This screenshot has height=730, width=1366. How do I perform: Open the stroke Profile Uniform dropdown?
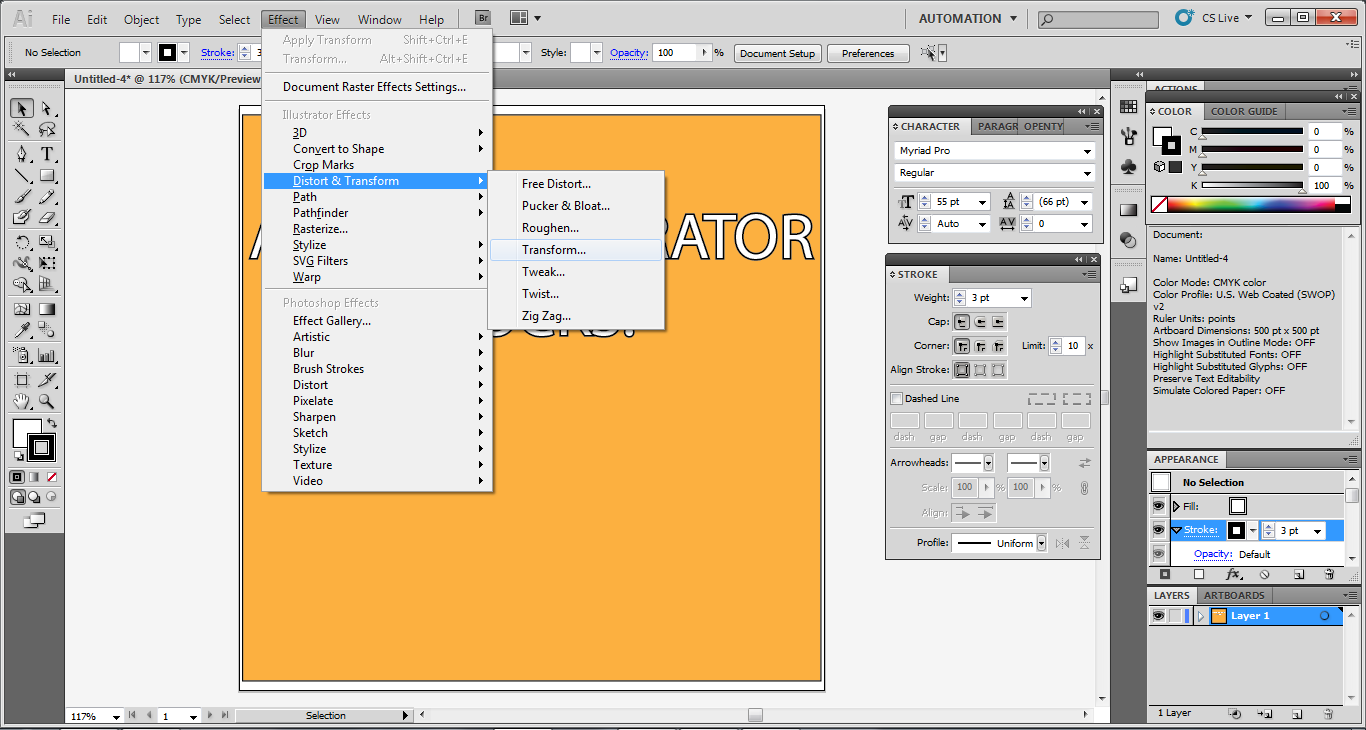[1041, 543]
